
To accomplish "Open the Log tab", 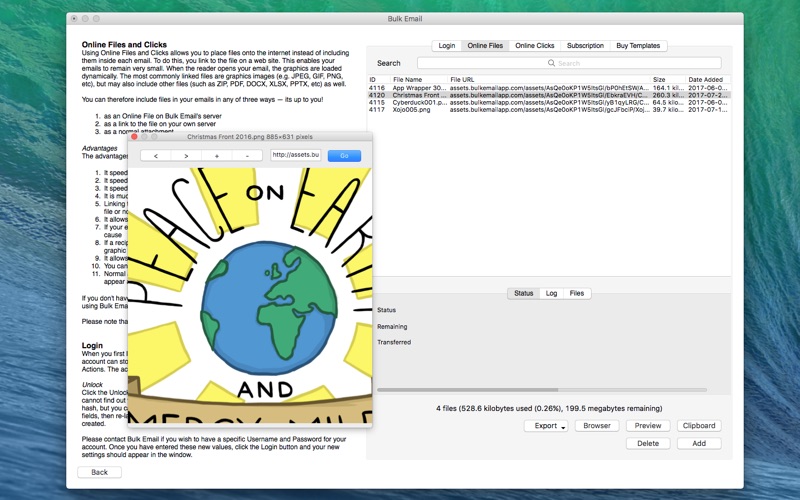I will 552,293.
